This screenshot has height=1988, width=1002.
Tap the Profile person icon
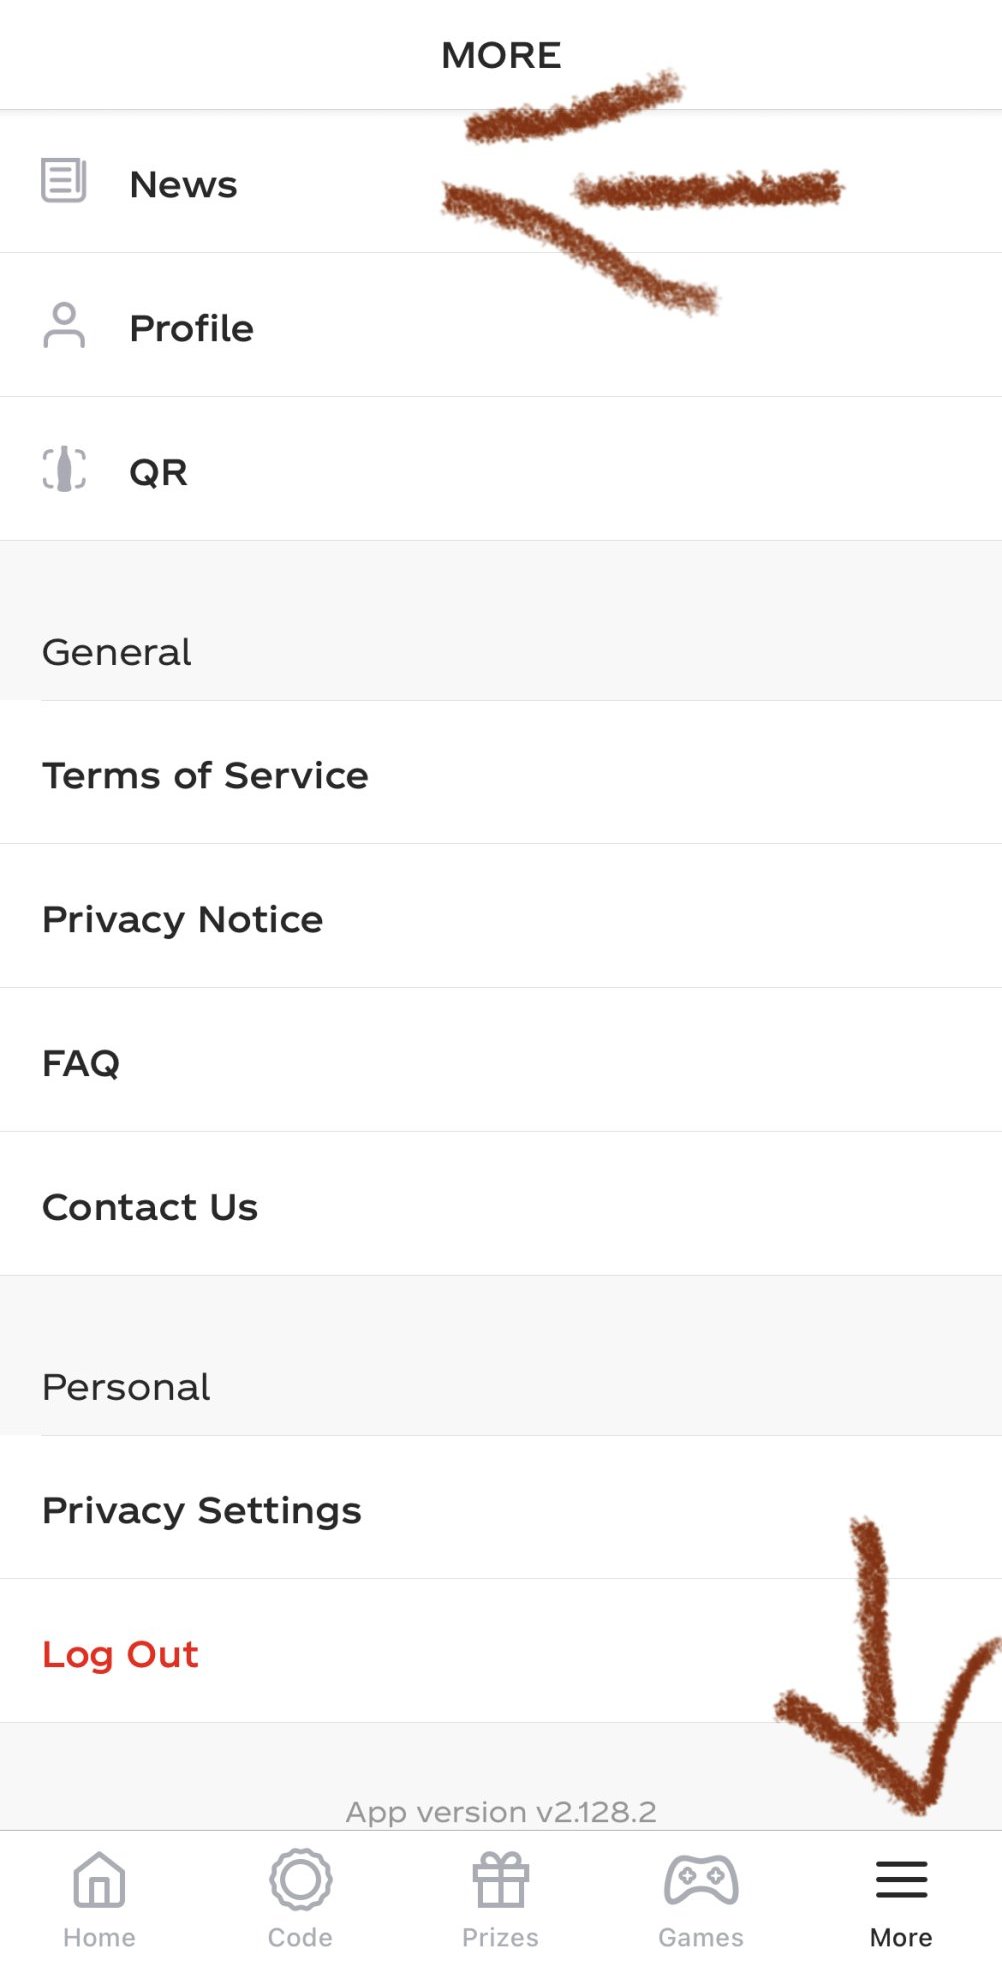[64, 326]
